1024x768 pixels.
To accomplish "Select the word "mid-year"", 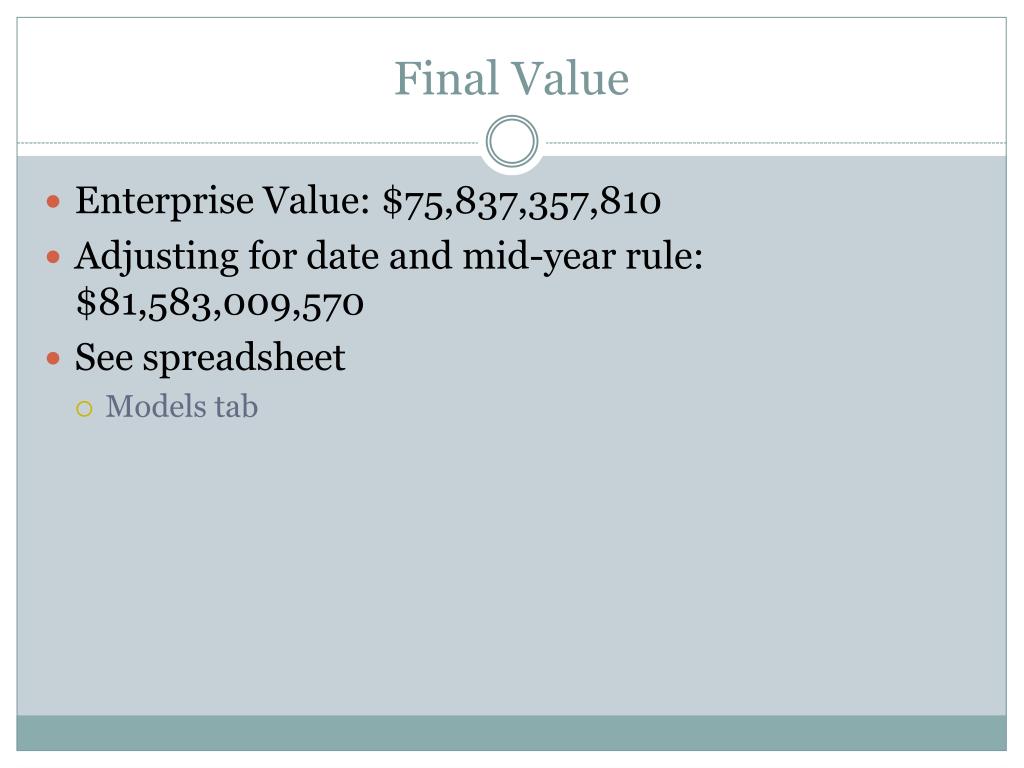I will click(539, 257).
